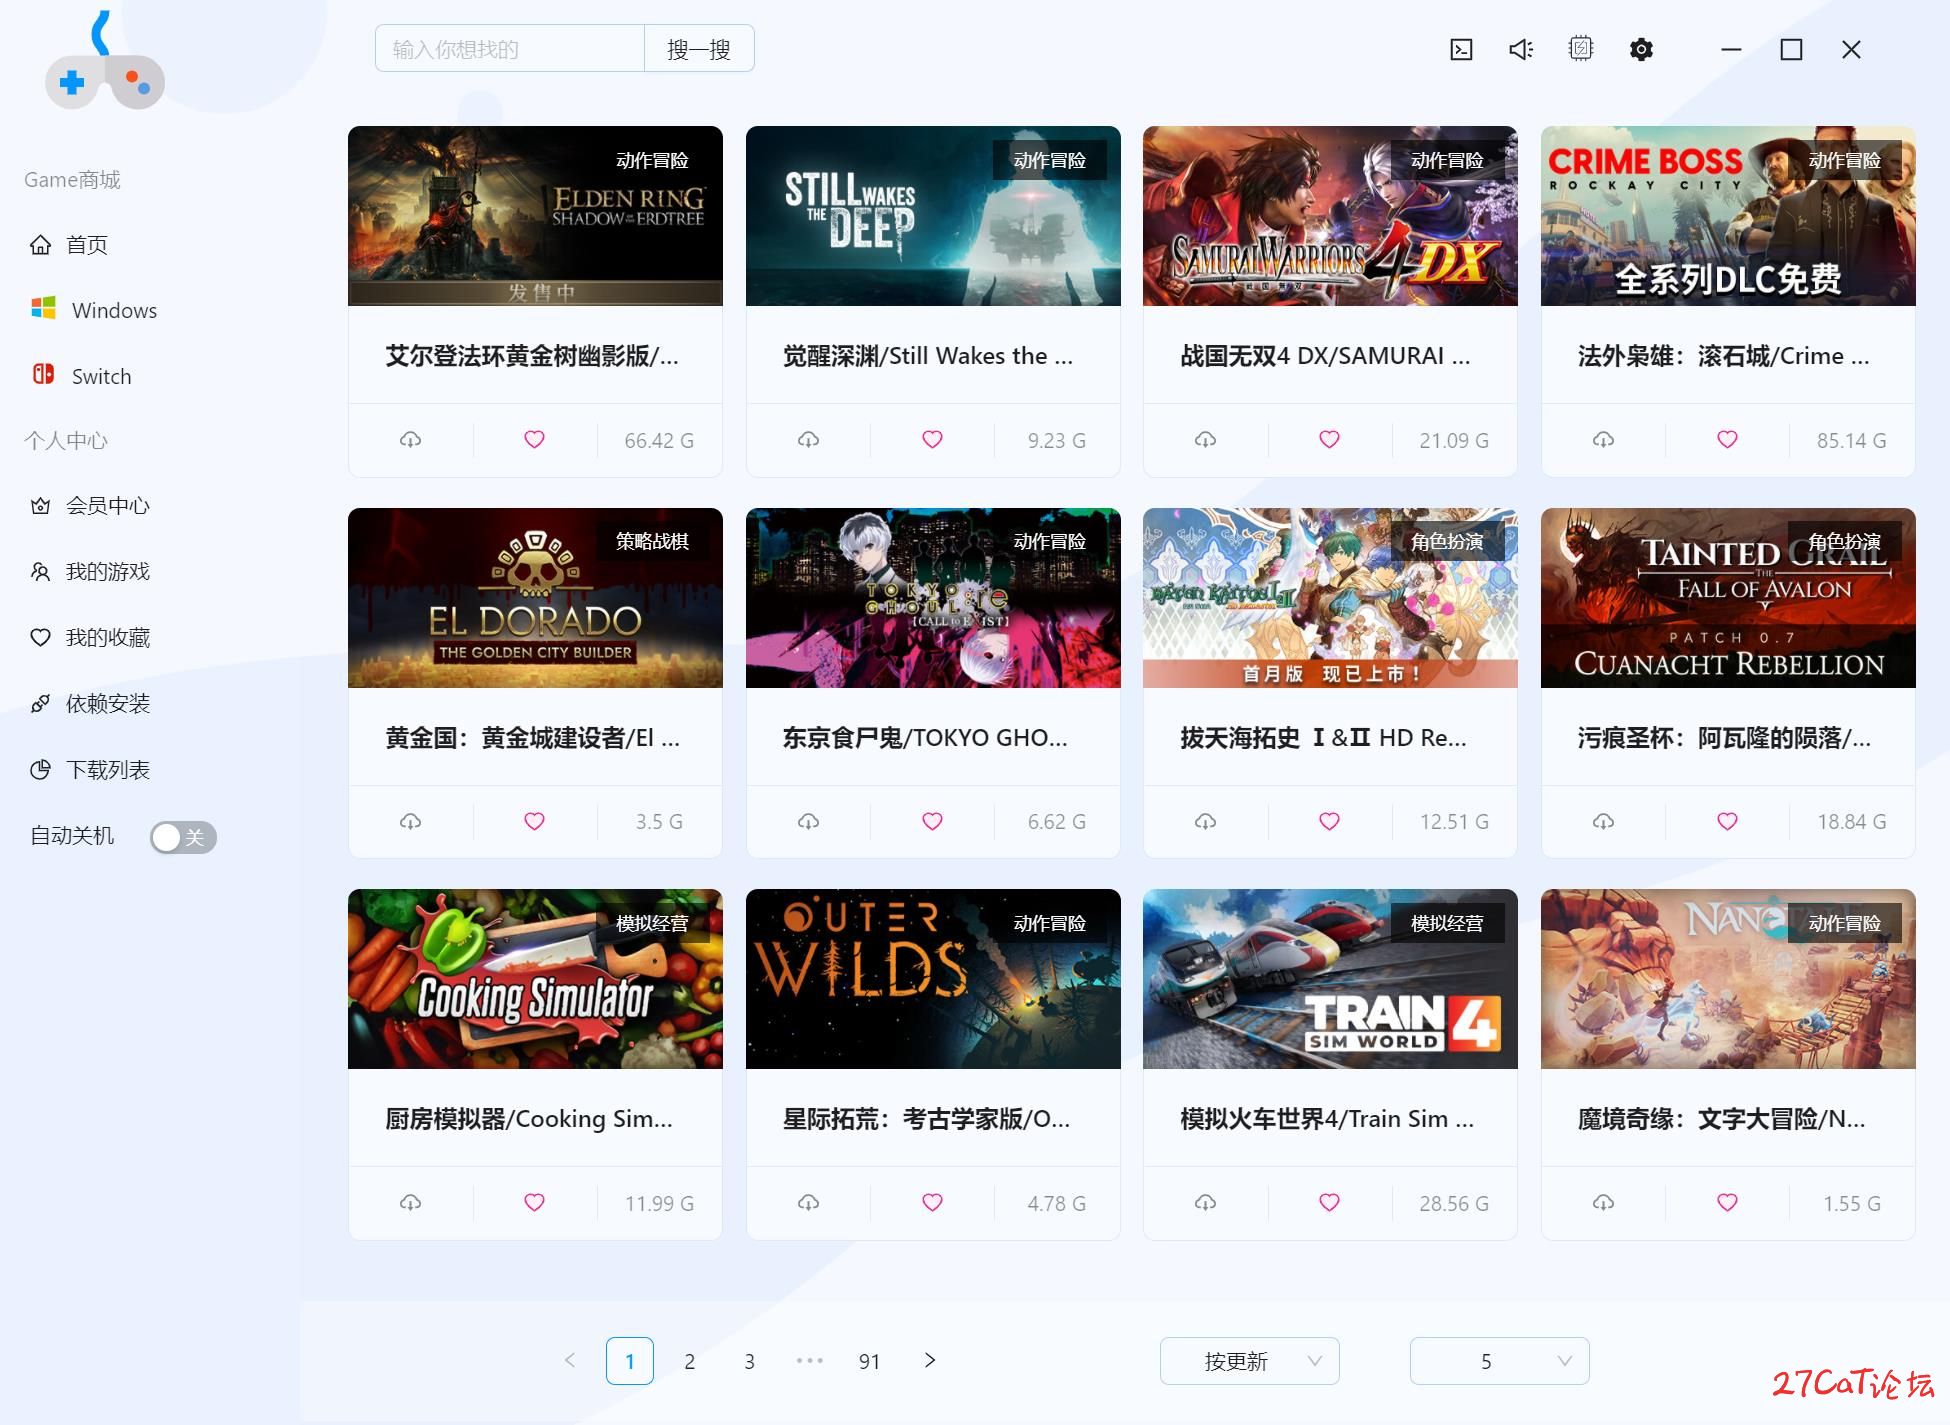Go to page 2

pos(689,1361)
